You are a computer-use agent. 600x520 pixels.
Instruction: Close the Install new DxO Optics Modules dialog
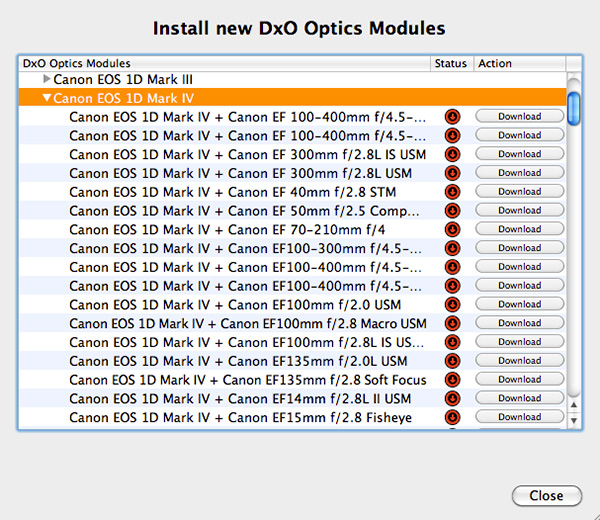point(547,496)
